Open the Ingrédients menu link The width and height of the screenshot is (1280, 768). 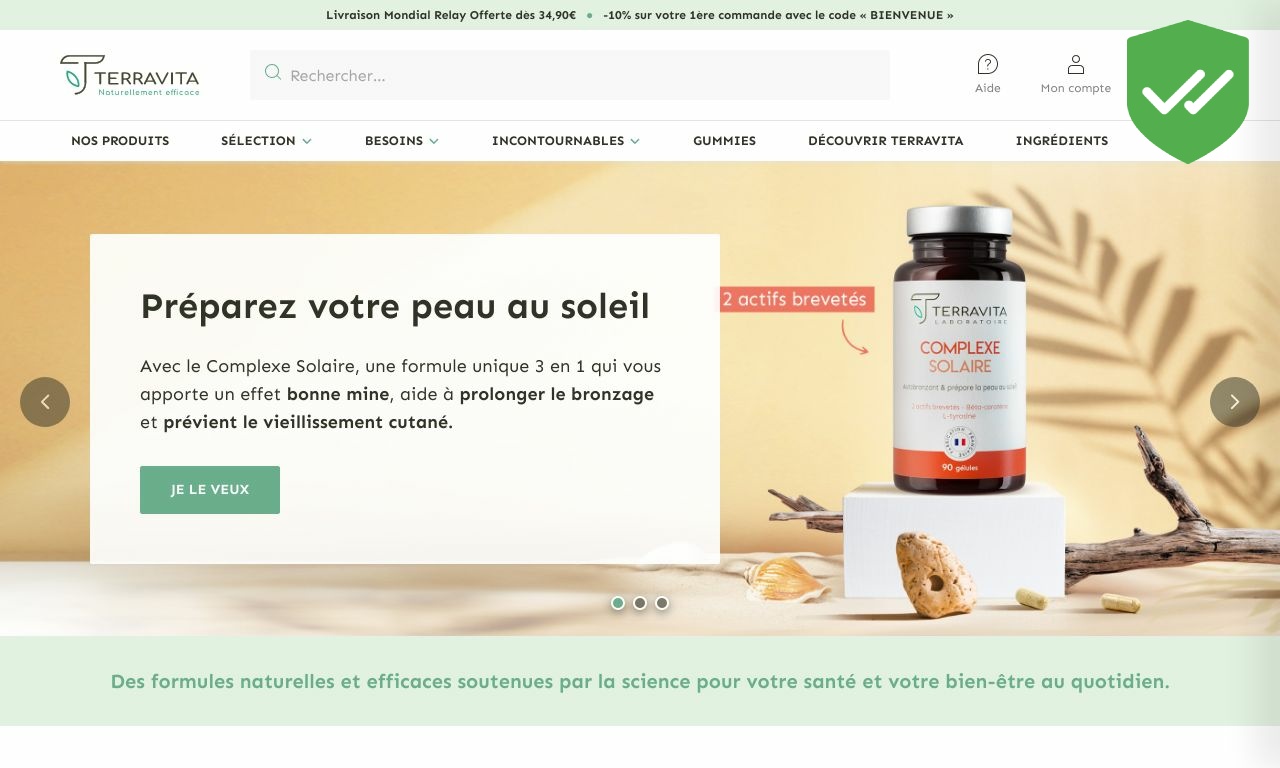click(1062, 141)
